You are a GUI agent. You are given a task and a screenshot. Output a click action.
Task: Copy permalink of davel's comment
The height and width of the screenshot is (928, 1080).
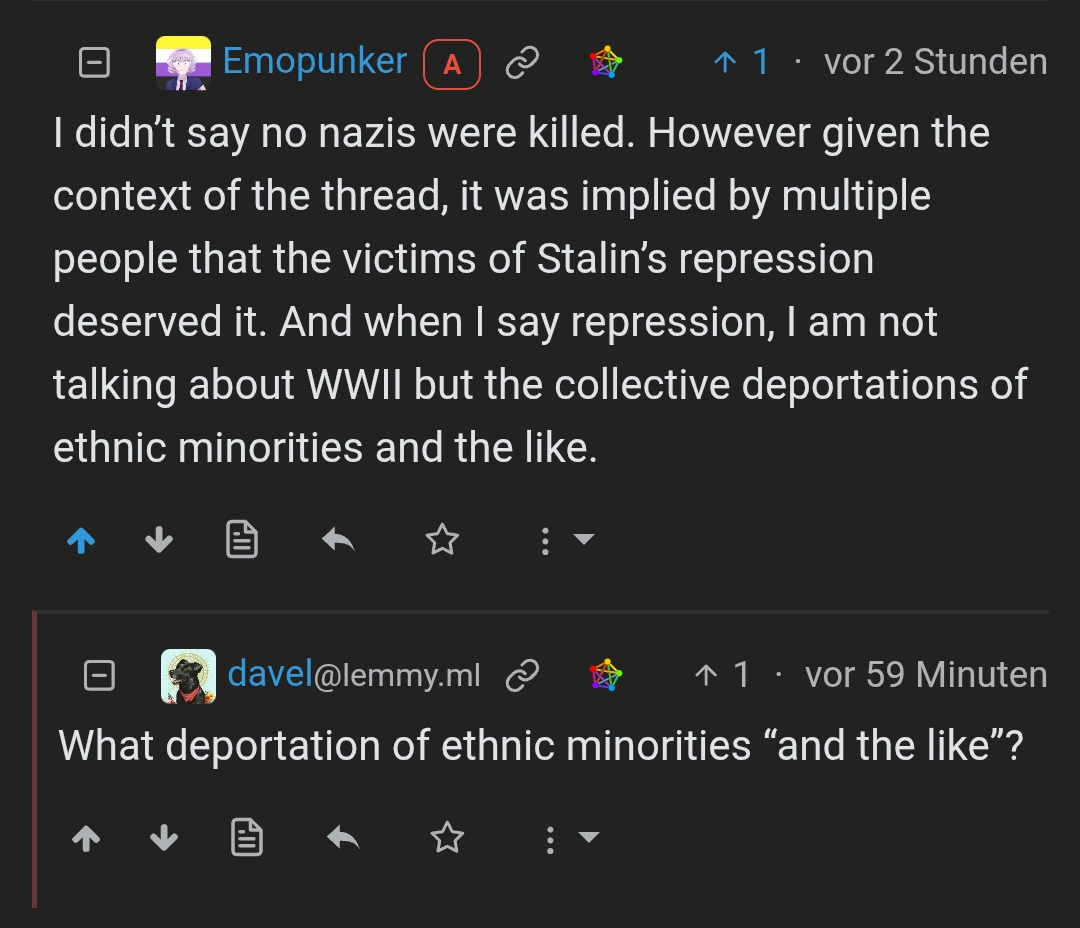523,676
